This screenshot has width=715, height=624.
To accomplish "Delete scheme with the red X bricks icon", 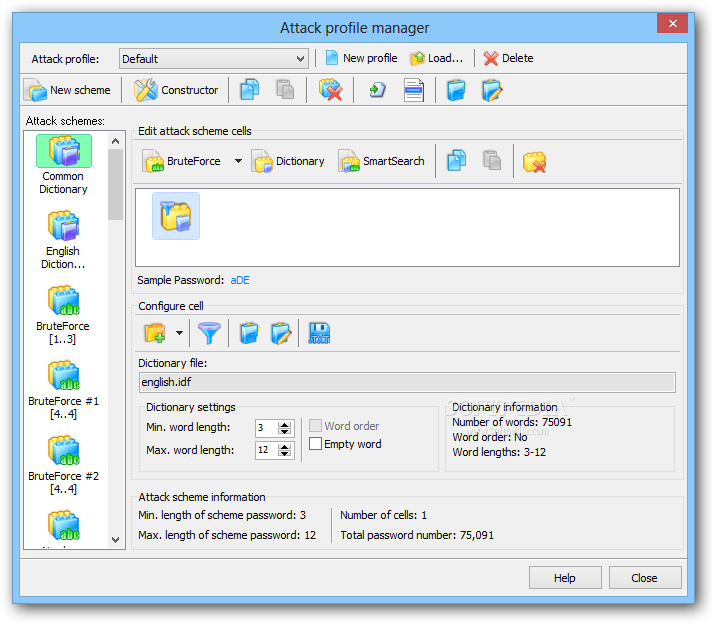I will click(x=331, y=90).
